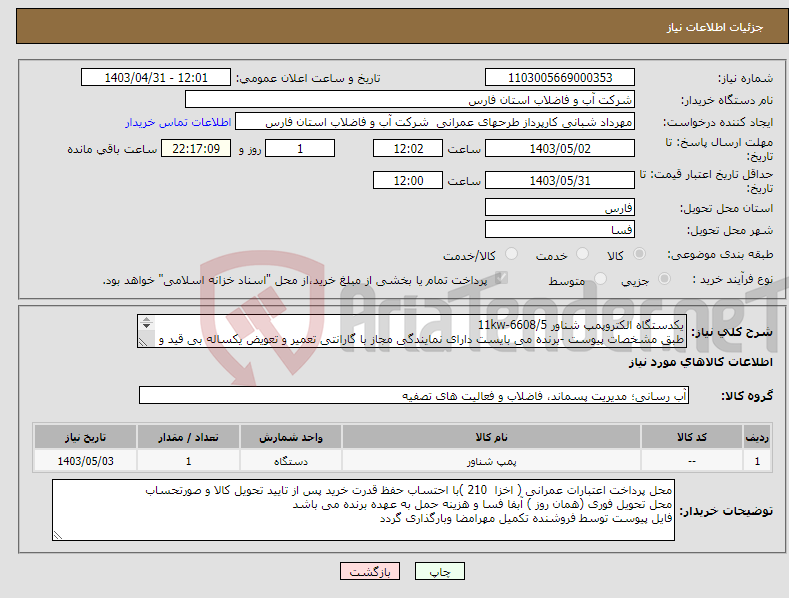Select the خدمت radio button
Viewport: 789px width, 598px height.
[582, 254]
